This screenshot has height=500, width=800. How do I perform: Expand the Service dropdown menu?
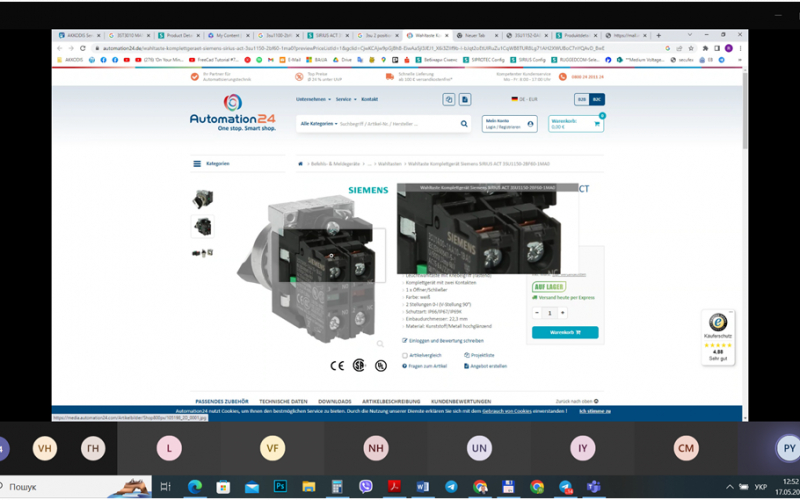coord(346,99)
